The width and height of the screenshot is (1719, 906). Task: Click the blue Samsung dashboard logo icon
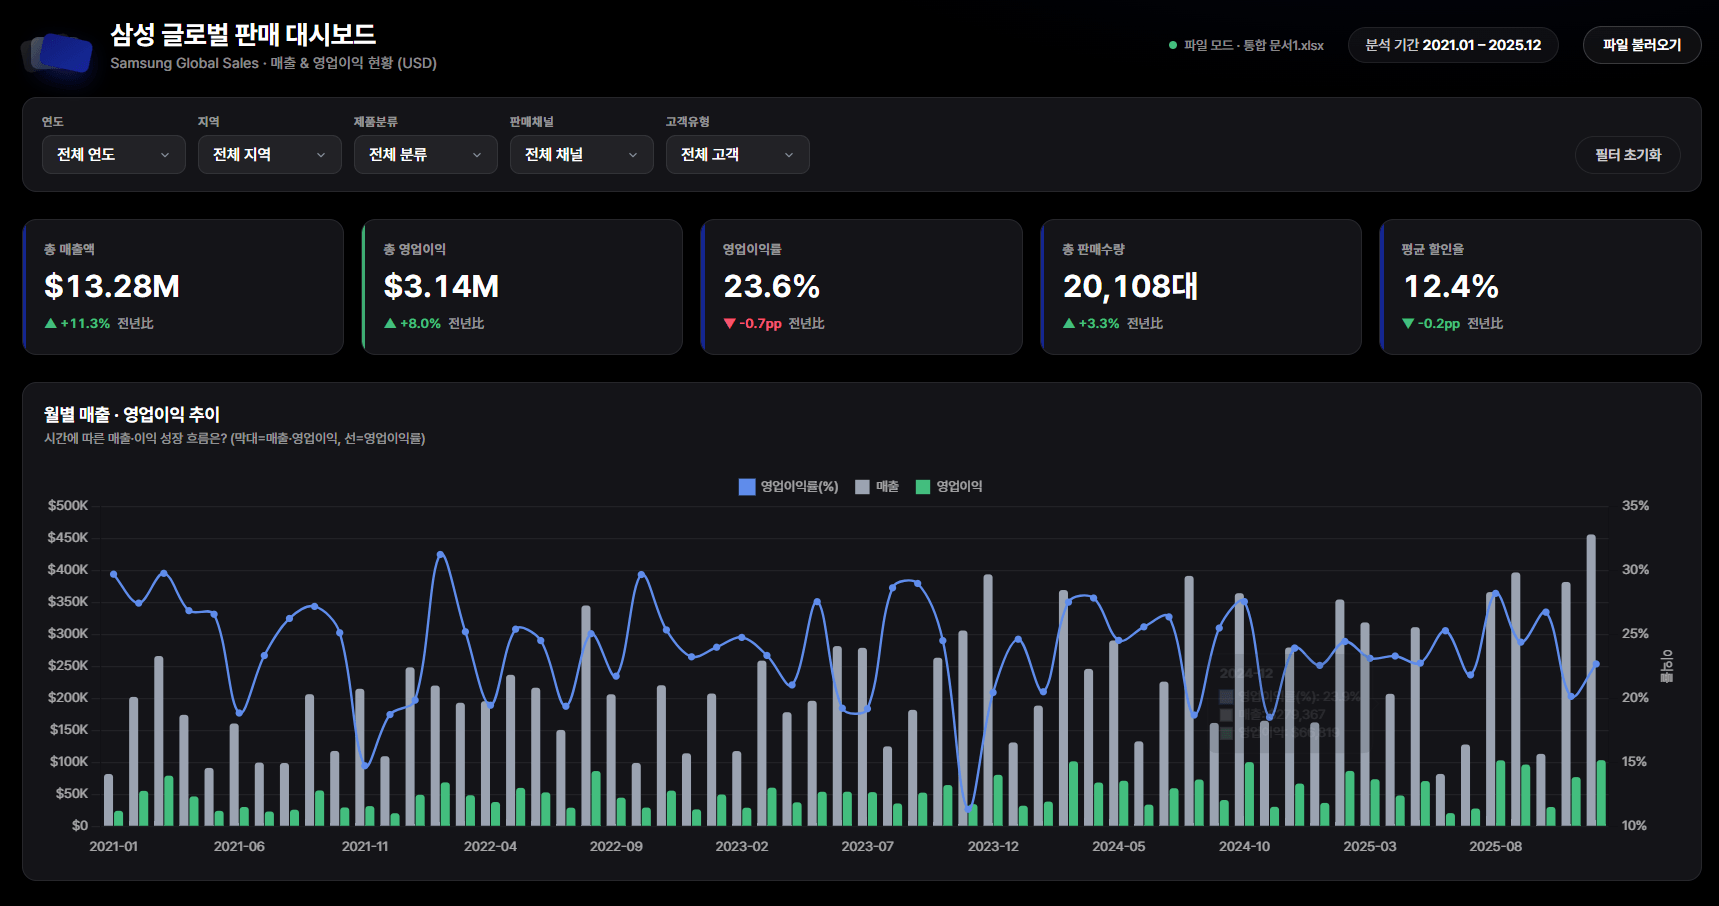[57, 52]
